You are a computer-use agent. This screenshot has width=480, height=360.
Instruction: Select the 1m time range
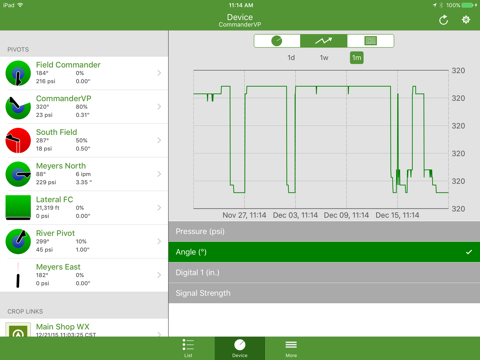[357, 58]
